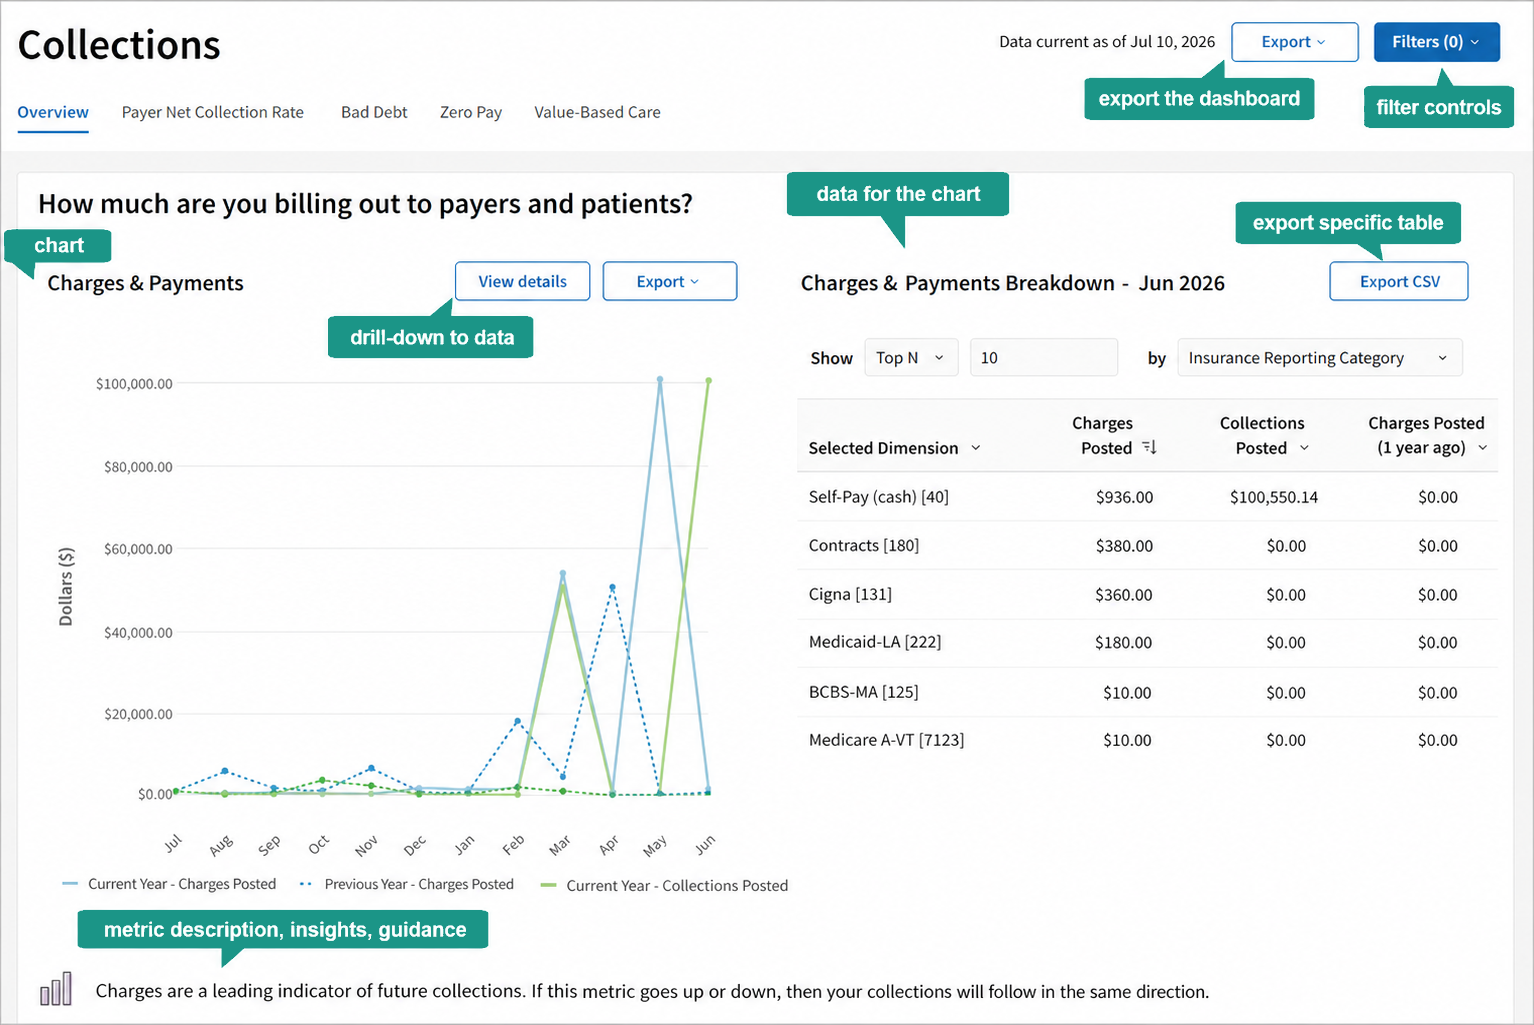
Task: Expand the Collections Posted column chevron
Action: [x=1304, y=448]
